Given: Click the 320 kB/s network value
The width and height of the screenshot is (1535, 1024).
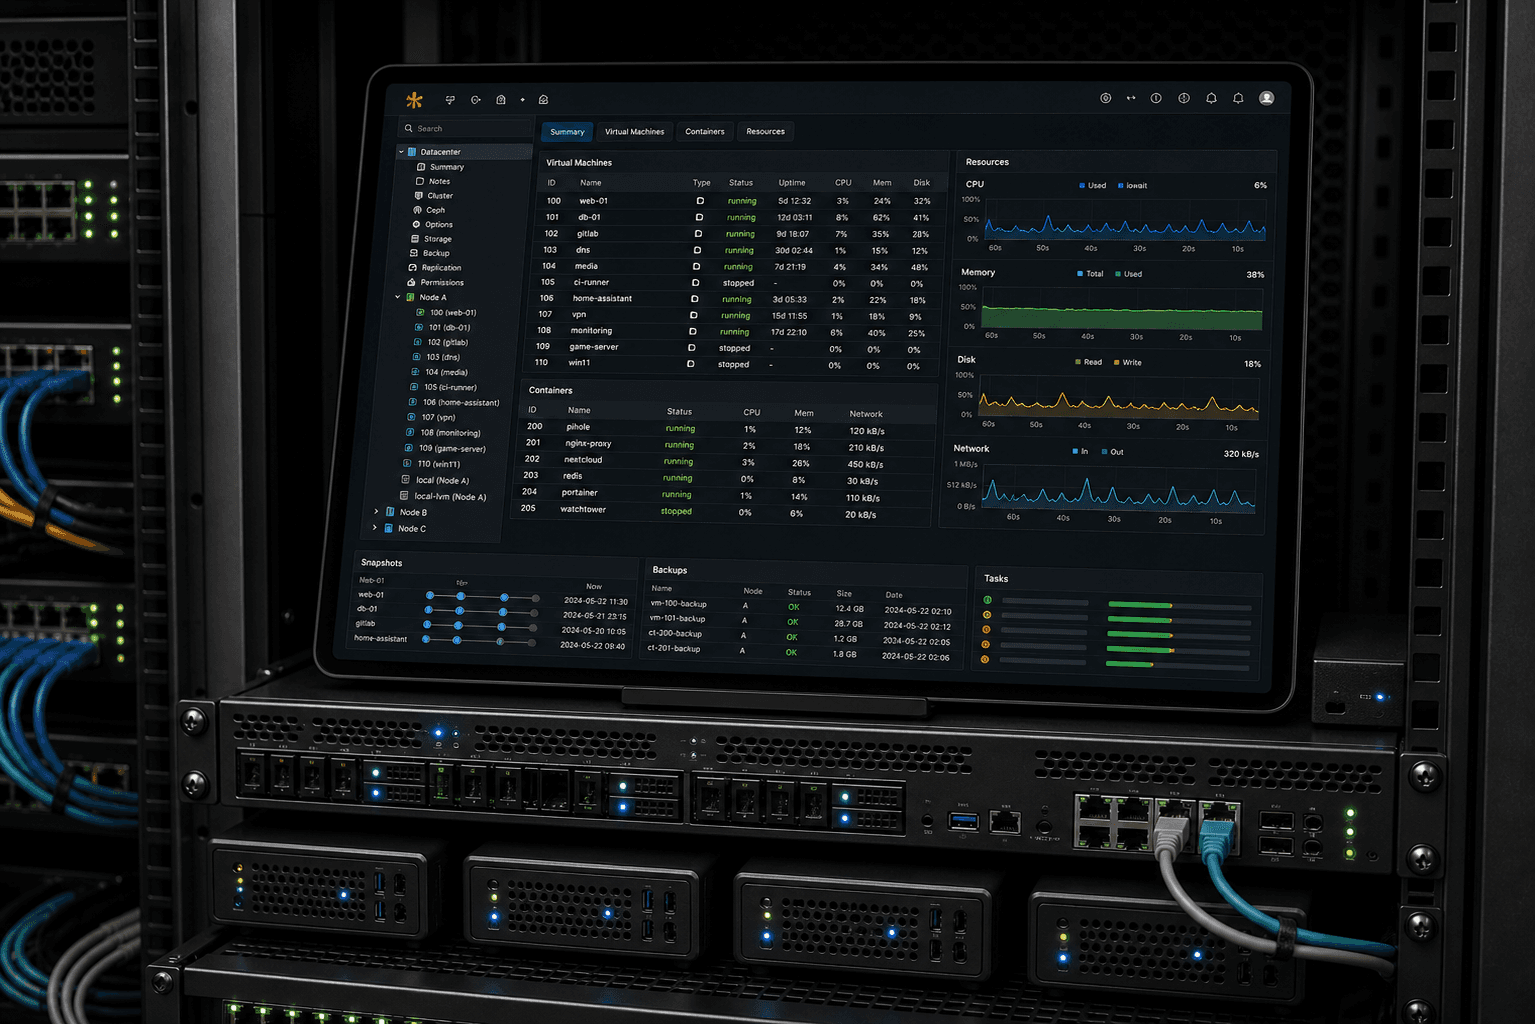Looking at the screenshot, I should [1241, 454].
